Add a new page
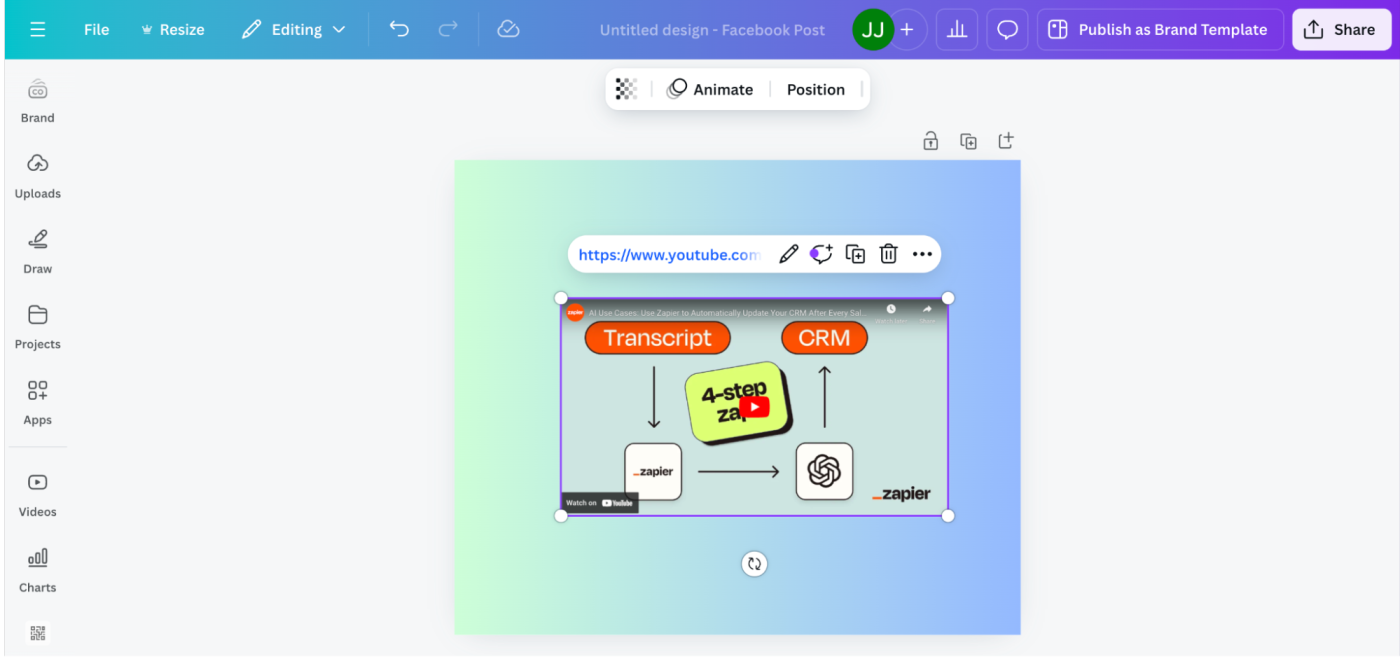 pos(1006,141)
